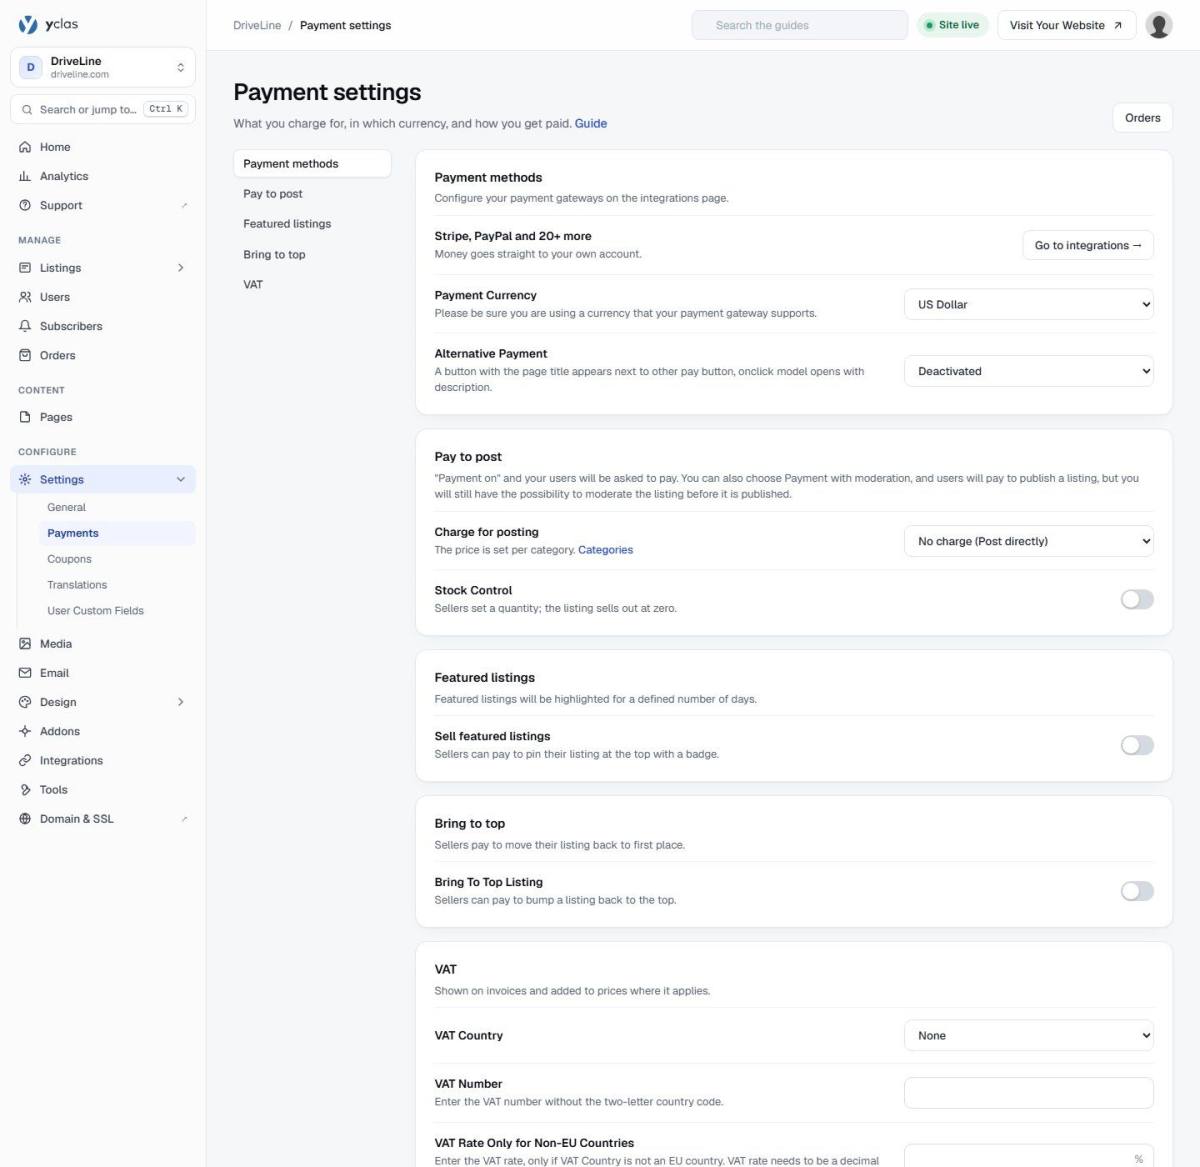This screenshot has height=1167, width=1200.
Task: Click the Orders button at top right
Action: (1142, 117)
